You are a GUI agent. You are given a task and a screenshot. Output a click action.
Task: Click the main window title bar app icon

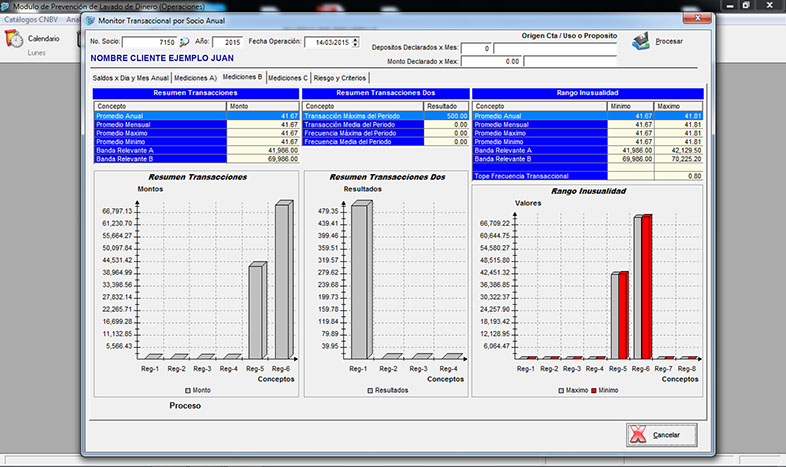6,6
